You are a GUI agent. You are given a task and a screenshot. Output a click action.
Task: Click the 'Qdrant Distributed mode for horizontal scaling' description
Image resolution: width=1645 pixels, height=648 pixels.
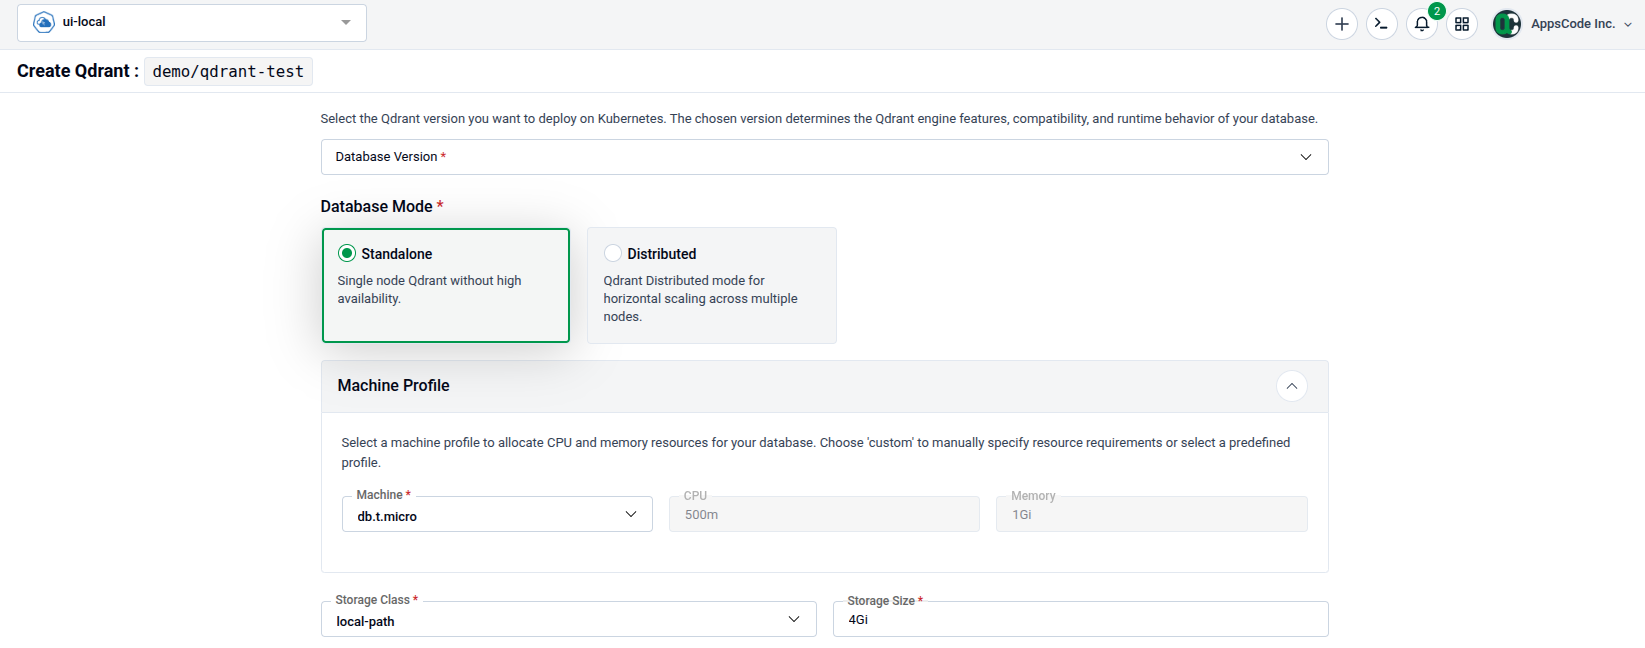coord(700,298)
